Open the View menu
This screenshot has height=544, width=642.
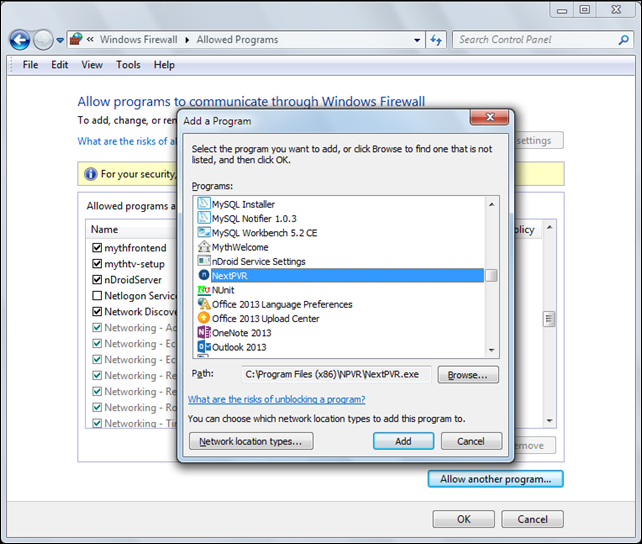92,65
